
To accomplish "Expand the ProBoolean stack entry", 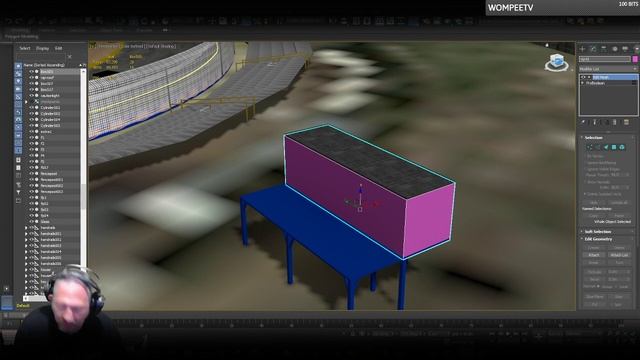I will pyautogui.click(x=583, y=83).
